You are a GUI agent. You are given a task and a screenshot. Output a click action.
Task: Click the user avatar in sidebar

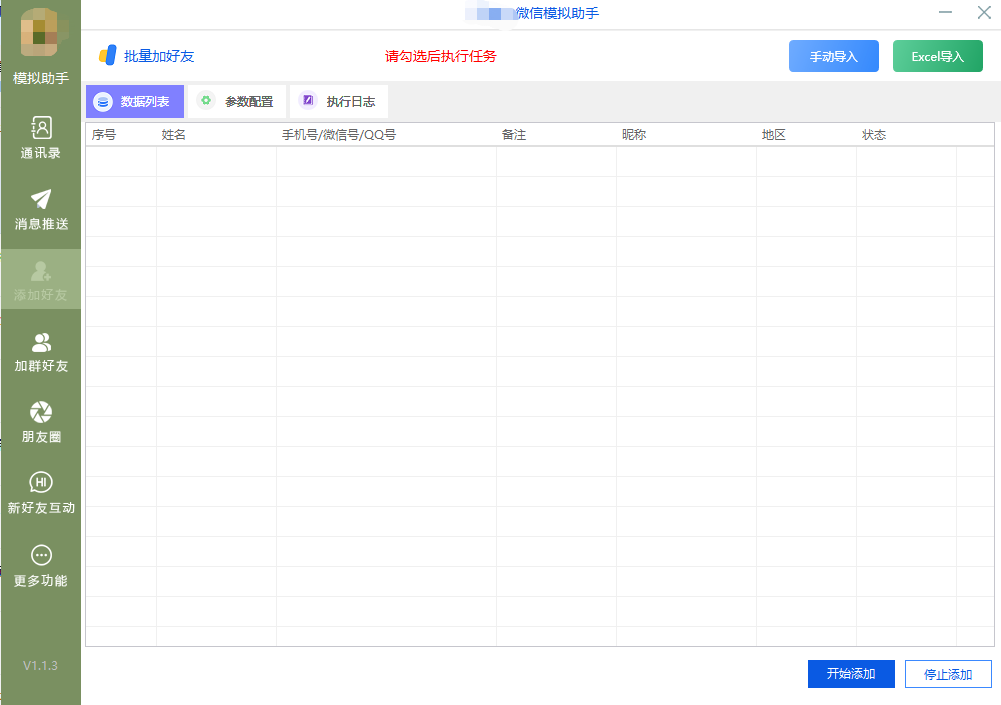pos(42,32)
